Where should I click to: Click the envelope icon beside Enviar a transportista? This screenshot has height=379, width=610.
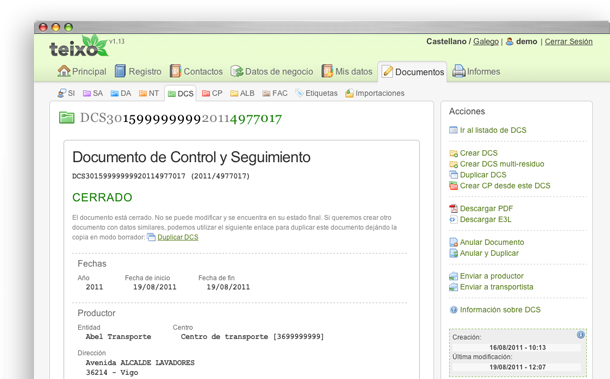(453, 287)
